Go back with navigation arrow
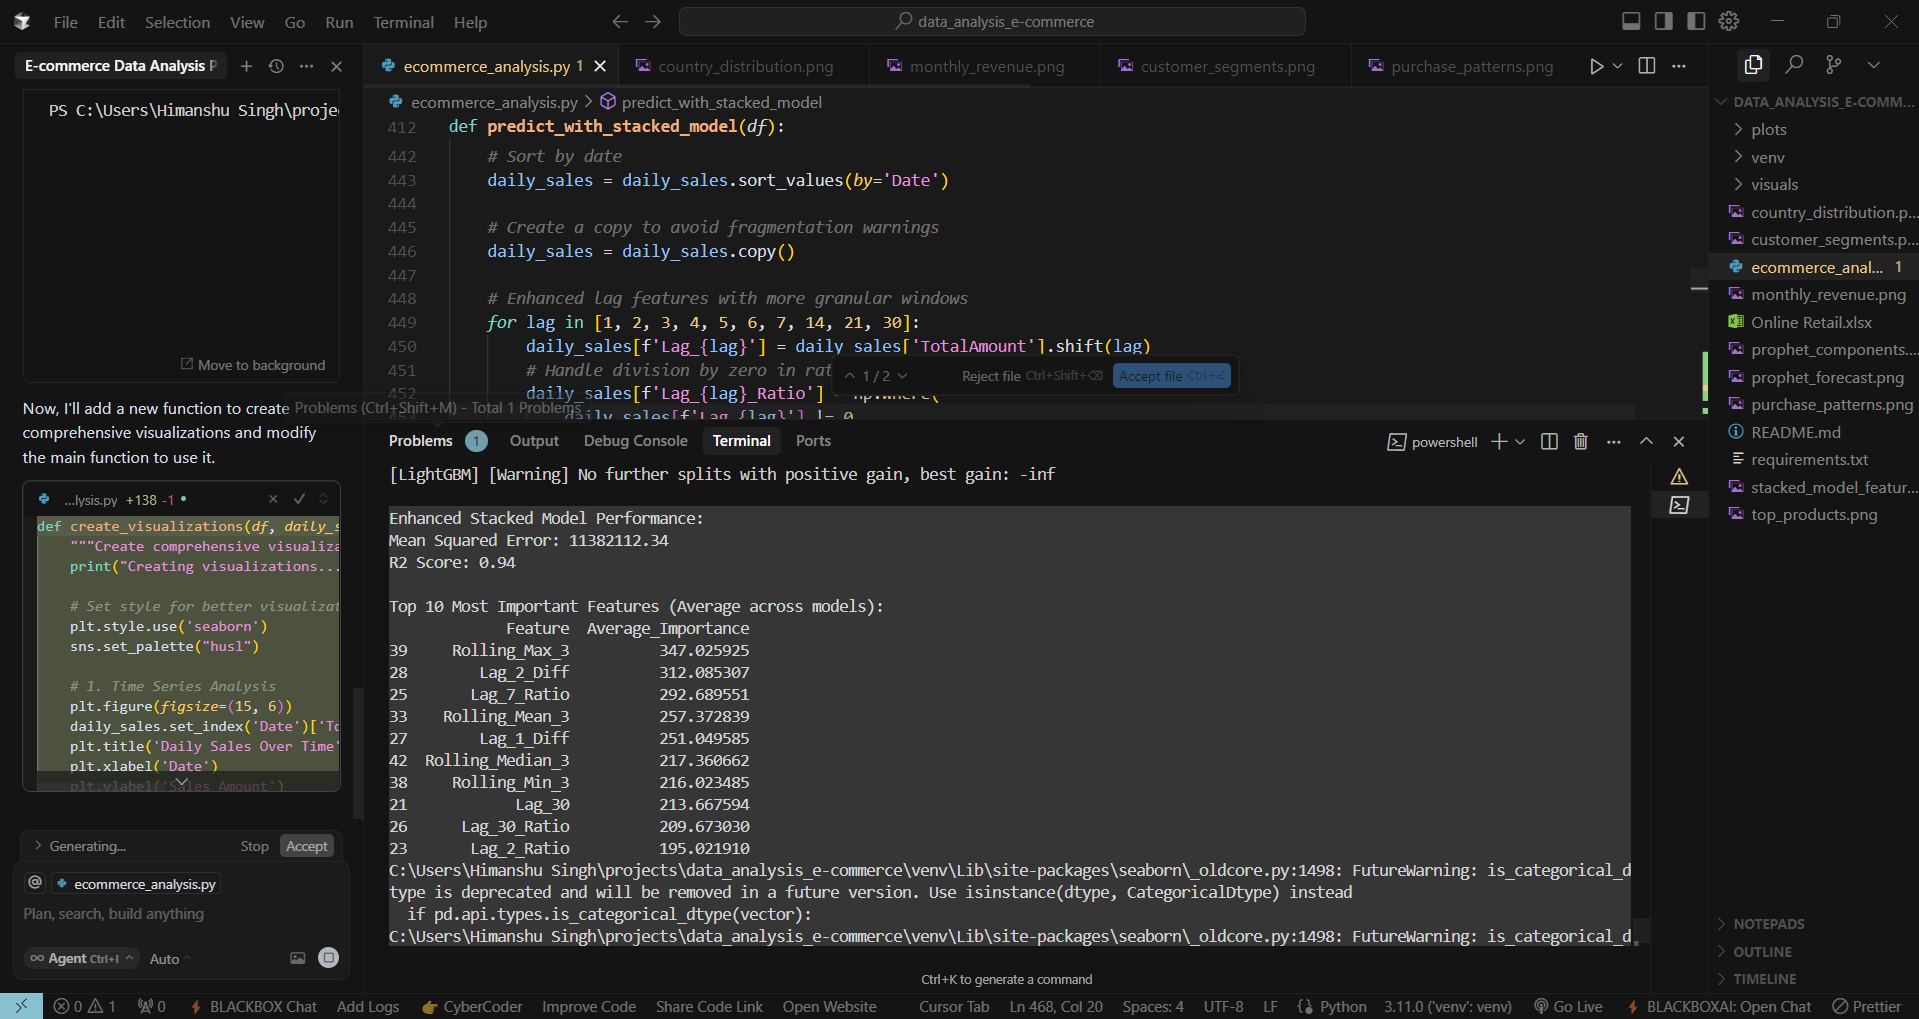The width and height of the screenshot is (1919, 1019). click(620, 21)
